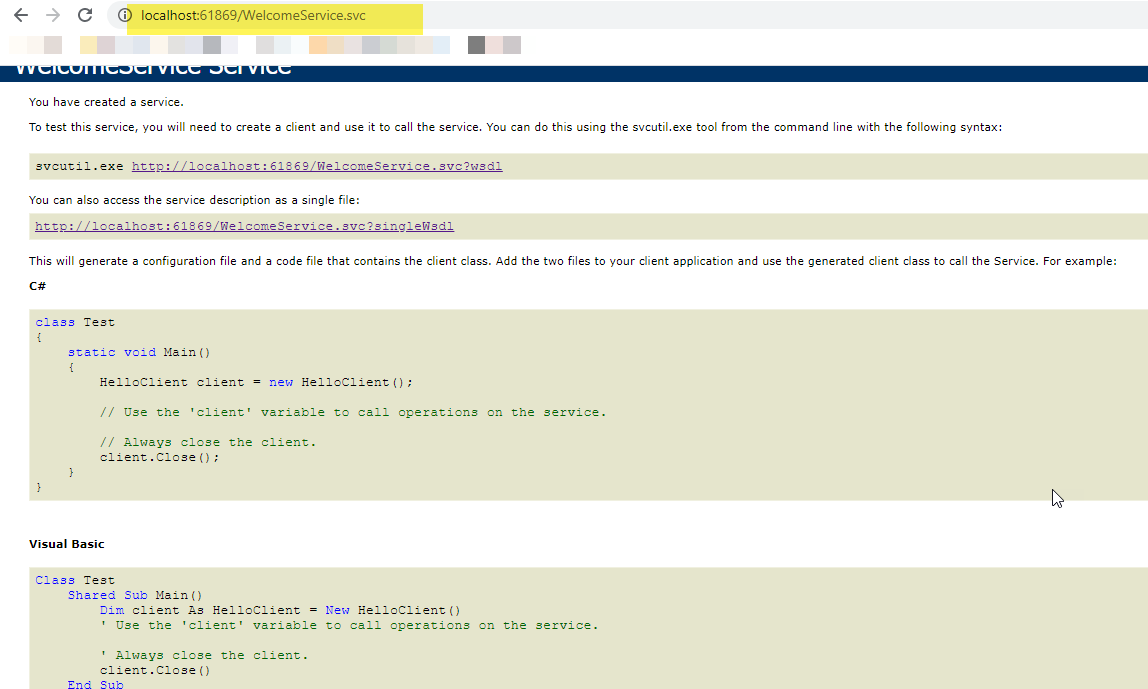Open the WelcomeService.svc?wsdl link
This screenshot has height=689, width=1148.
click(x=317, y=166)
